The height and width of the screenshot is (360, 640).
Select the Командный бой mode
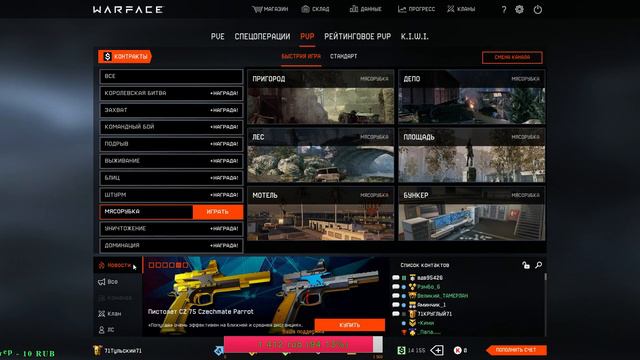171,127
